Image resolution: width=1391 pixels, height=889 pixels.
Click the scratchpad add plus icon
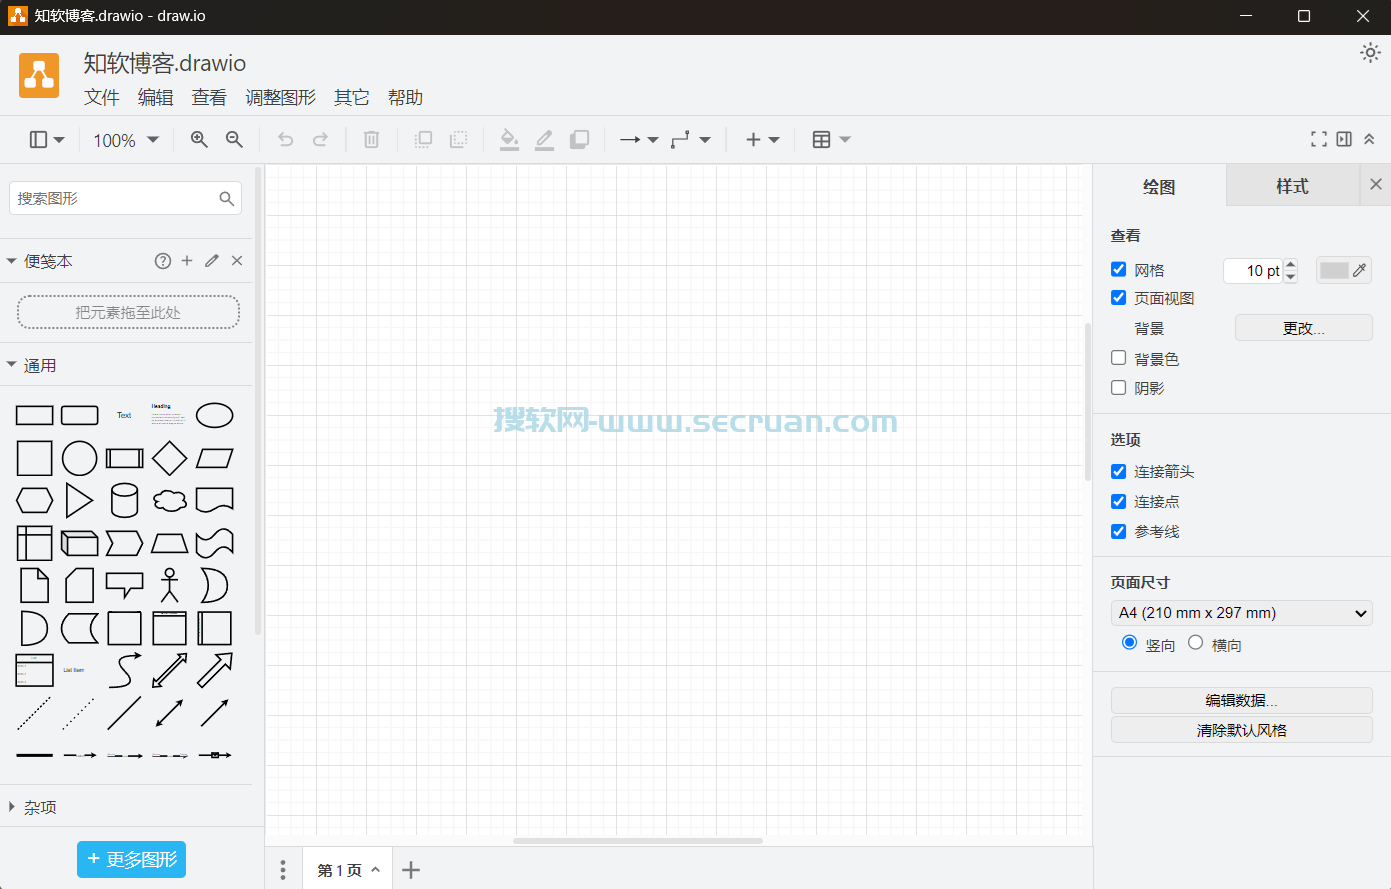coord(187,261)
